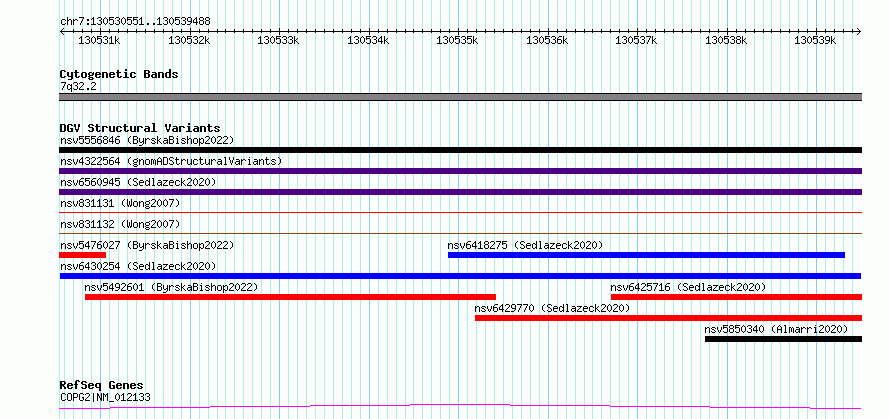Select the red nsv6425716 variant bar

[x=736, y=297]
